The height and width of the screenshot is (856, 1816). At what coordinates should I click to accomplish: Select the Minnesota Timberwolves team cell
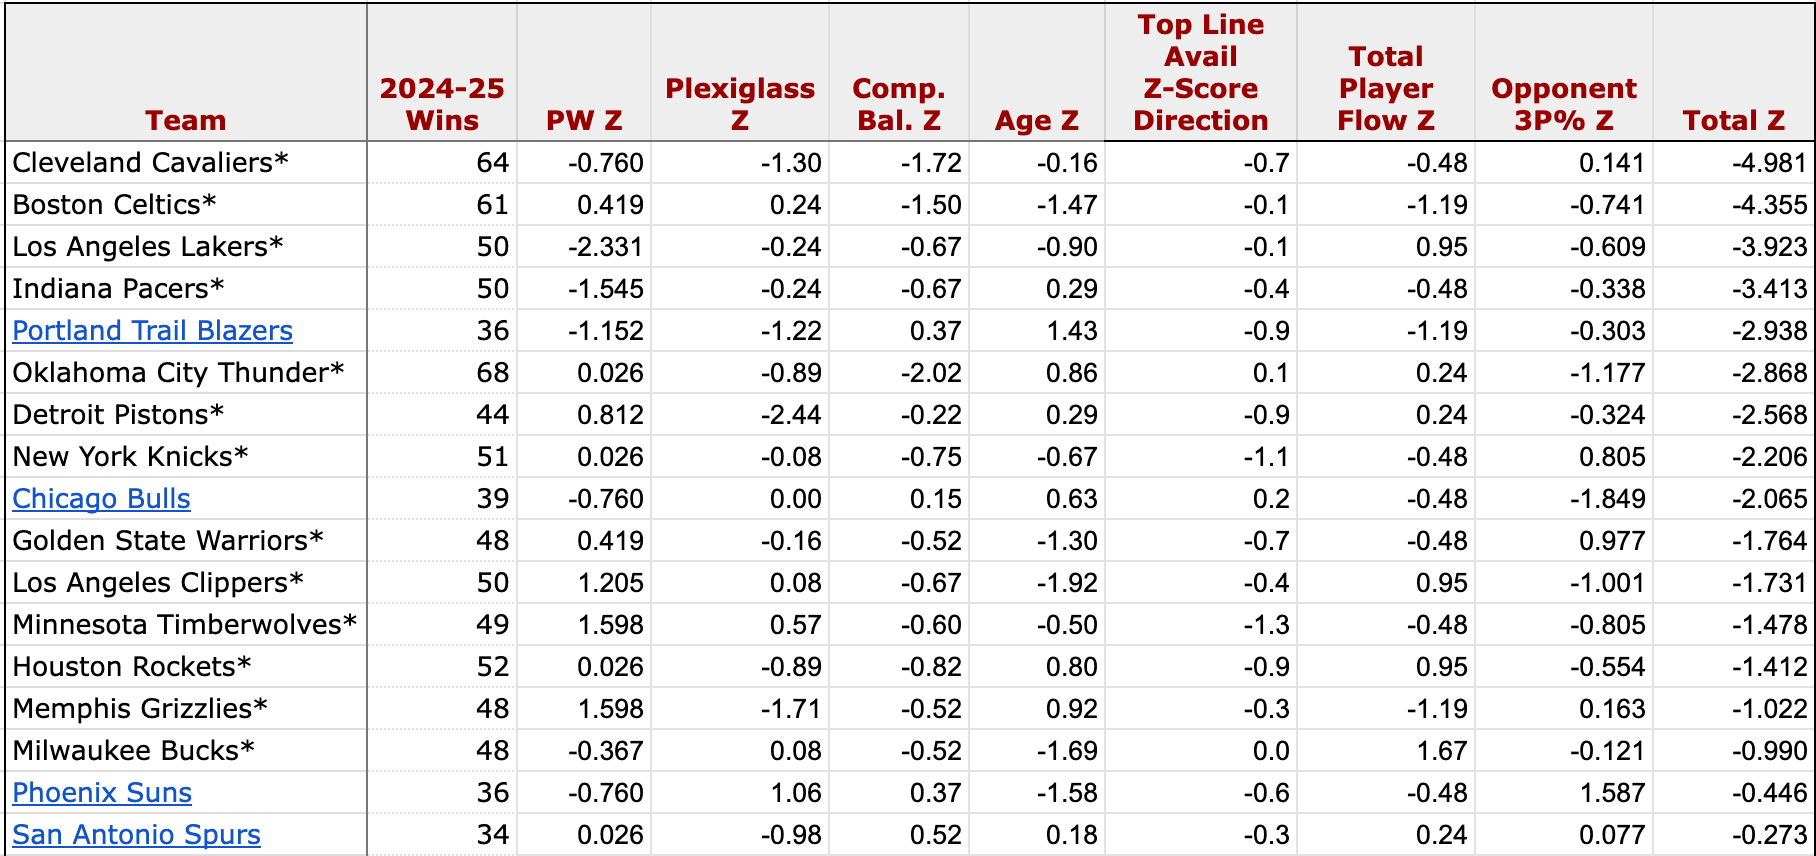point(186,625)
